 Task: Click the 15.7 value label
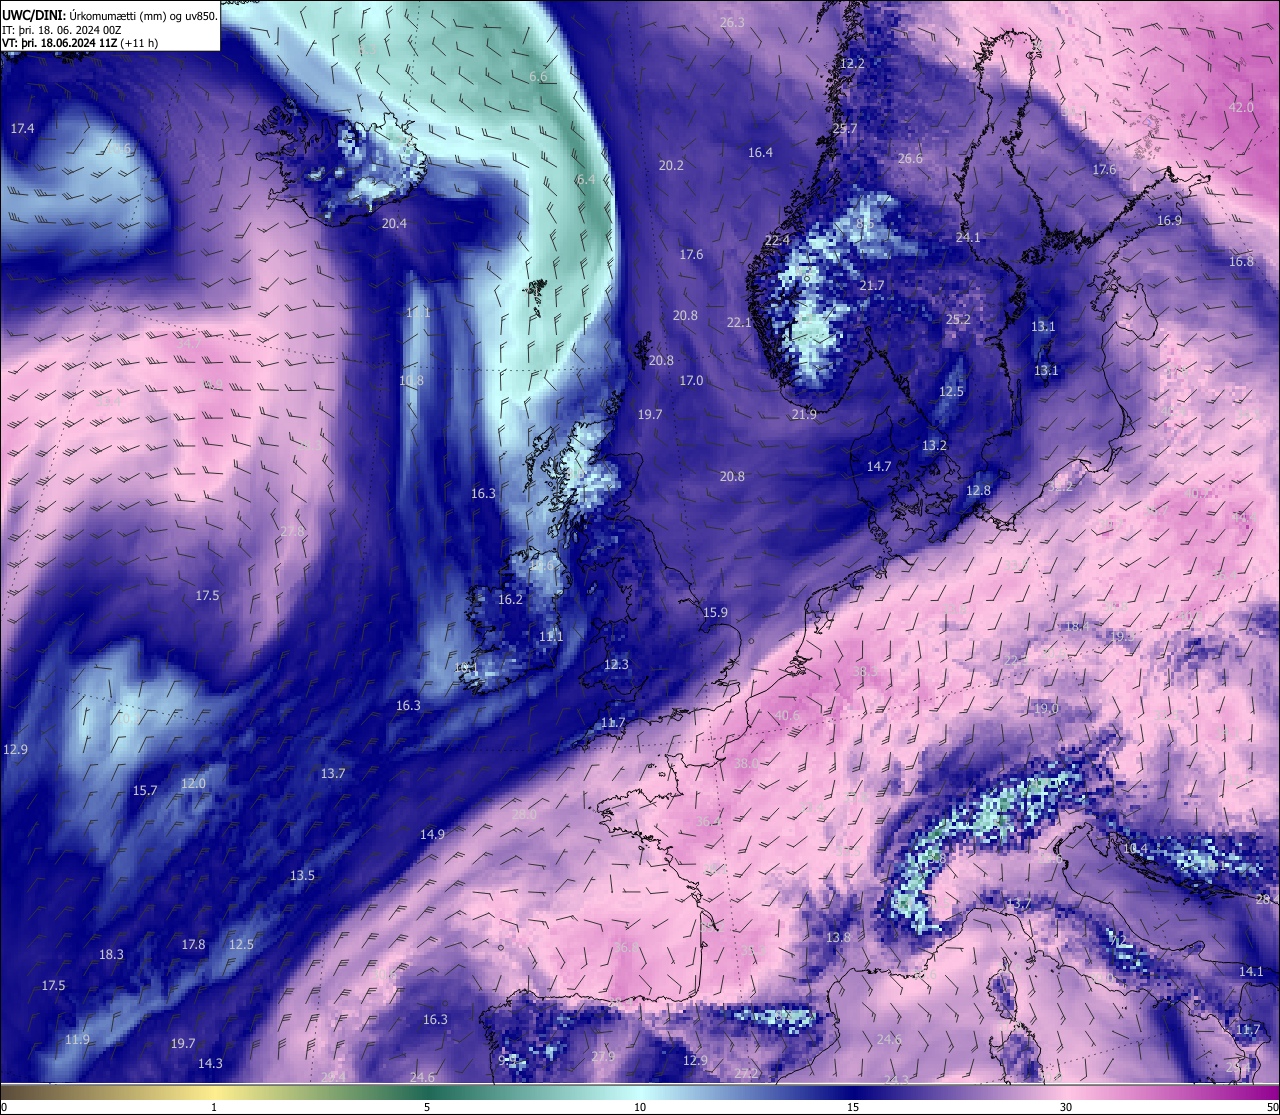click(145, 791)
